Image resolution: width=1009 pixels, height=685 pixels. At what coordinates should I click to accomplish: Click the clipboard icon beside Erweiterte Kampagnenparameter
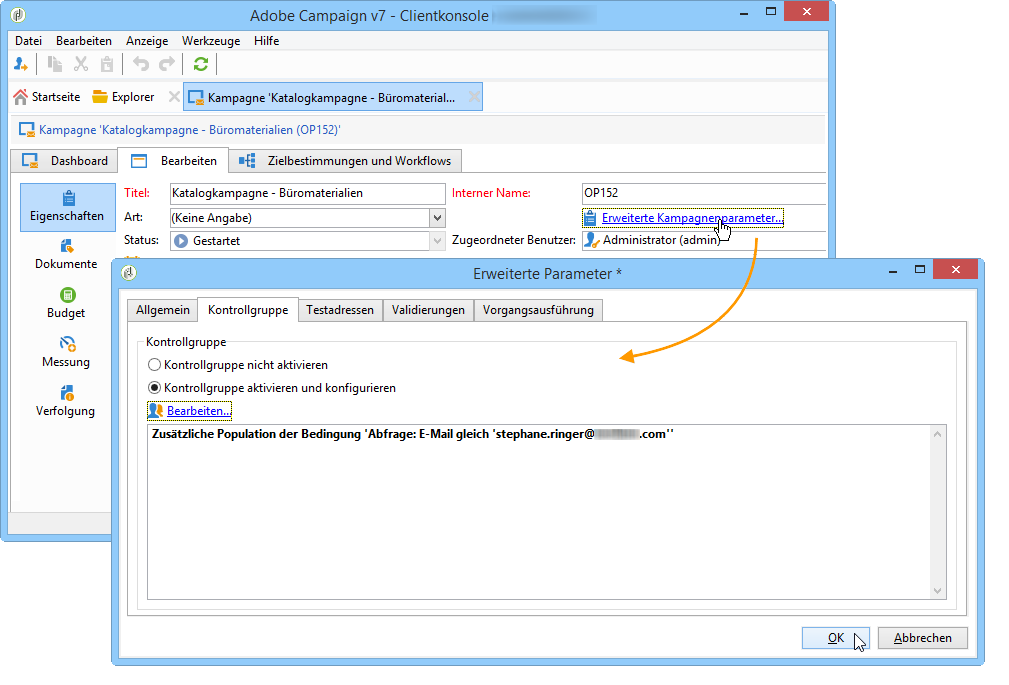pyautogui.click(x=590, y=218)
